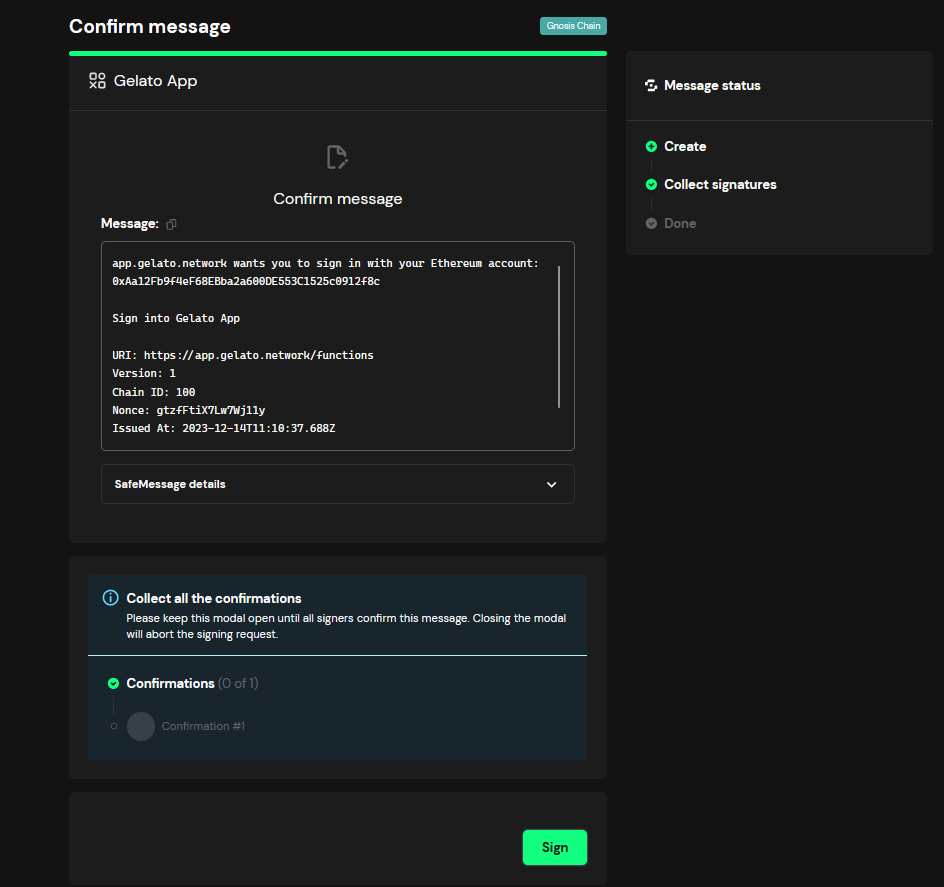Click the info icon next to Collect all the confirmations
Screen dimensions: 944x887
111,597
